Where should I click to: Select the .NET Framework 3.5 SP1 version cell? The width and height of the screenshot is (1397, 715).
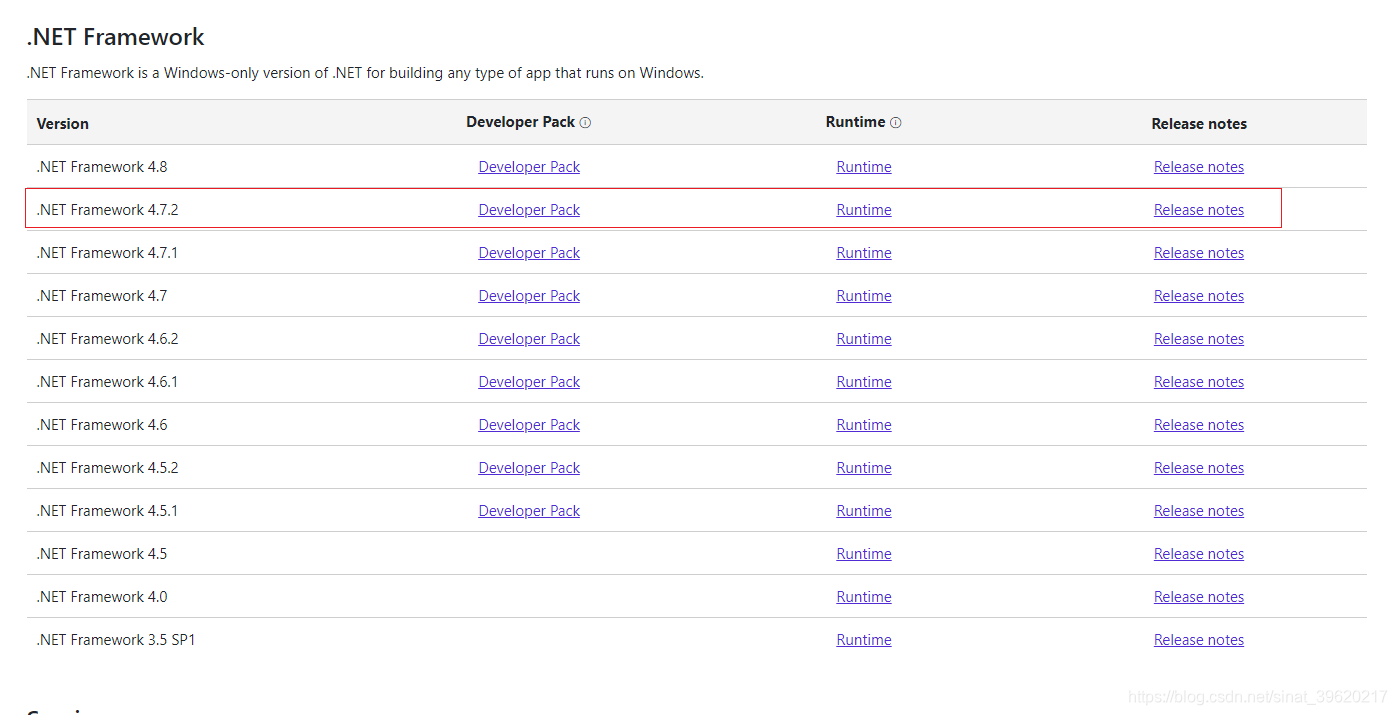[x=116, y=640]
